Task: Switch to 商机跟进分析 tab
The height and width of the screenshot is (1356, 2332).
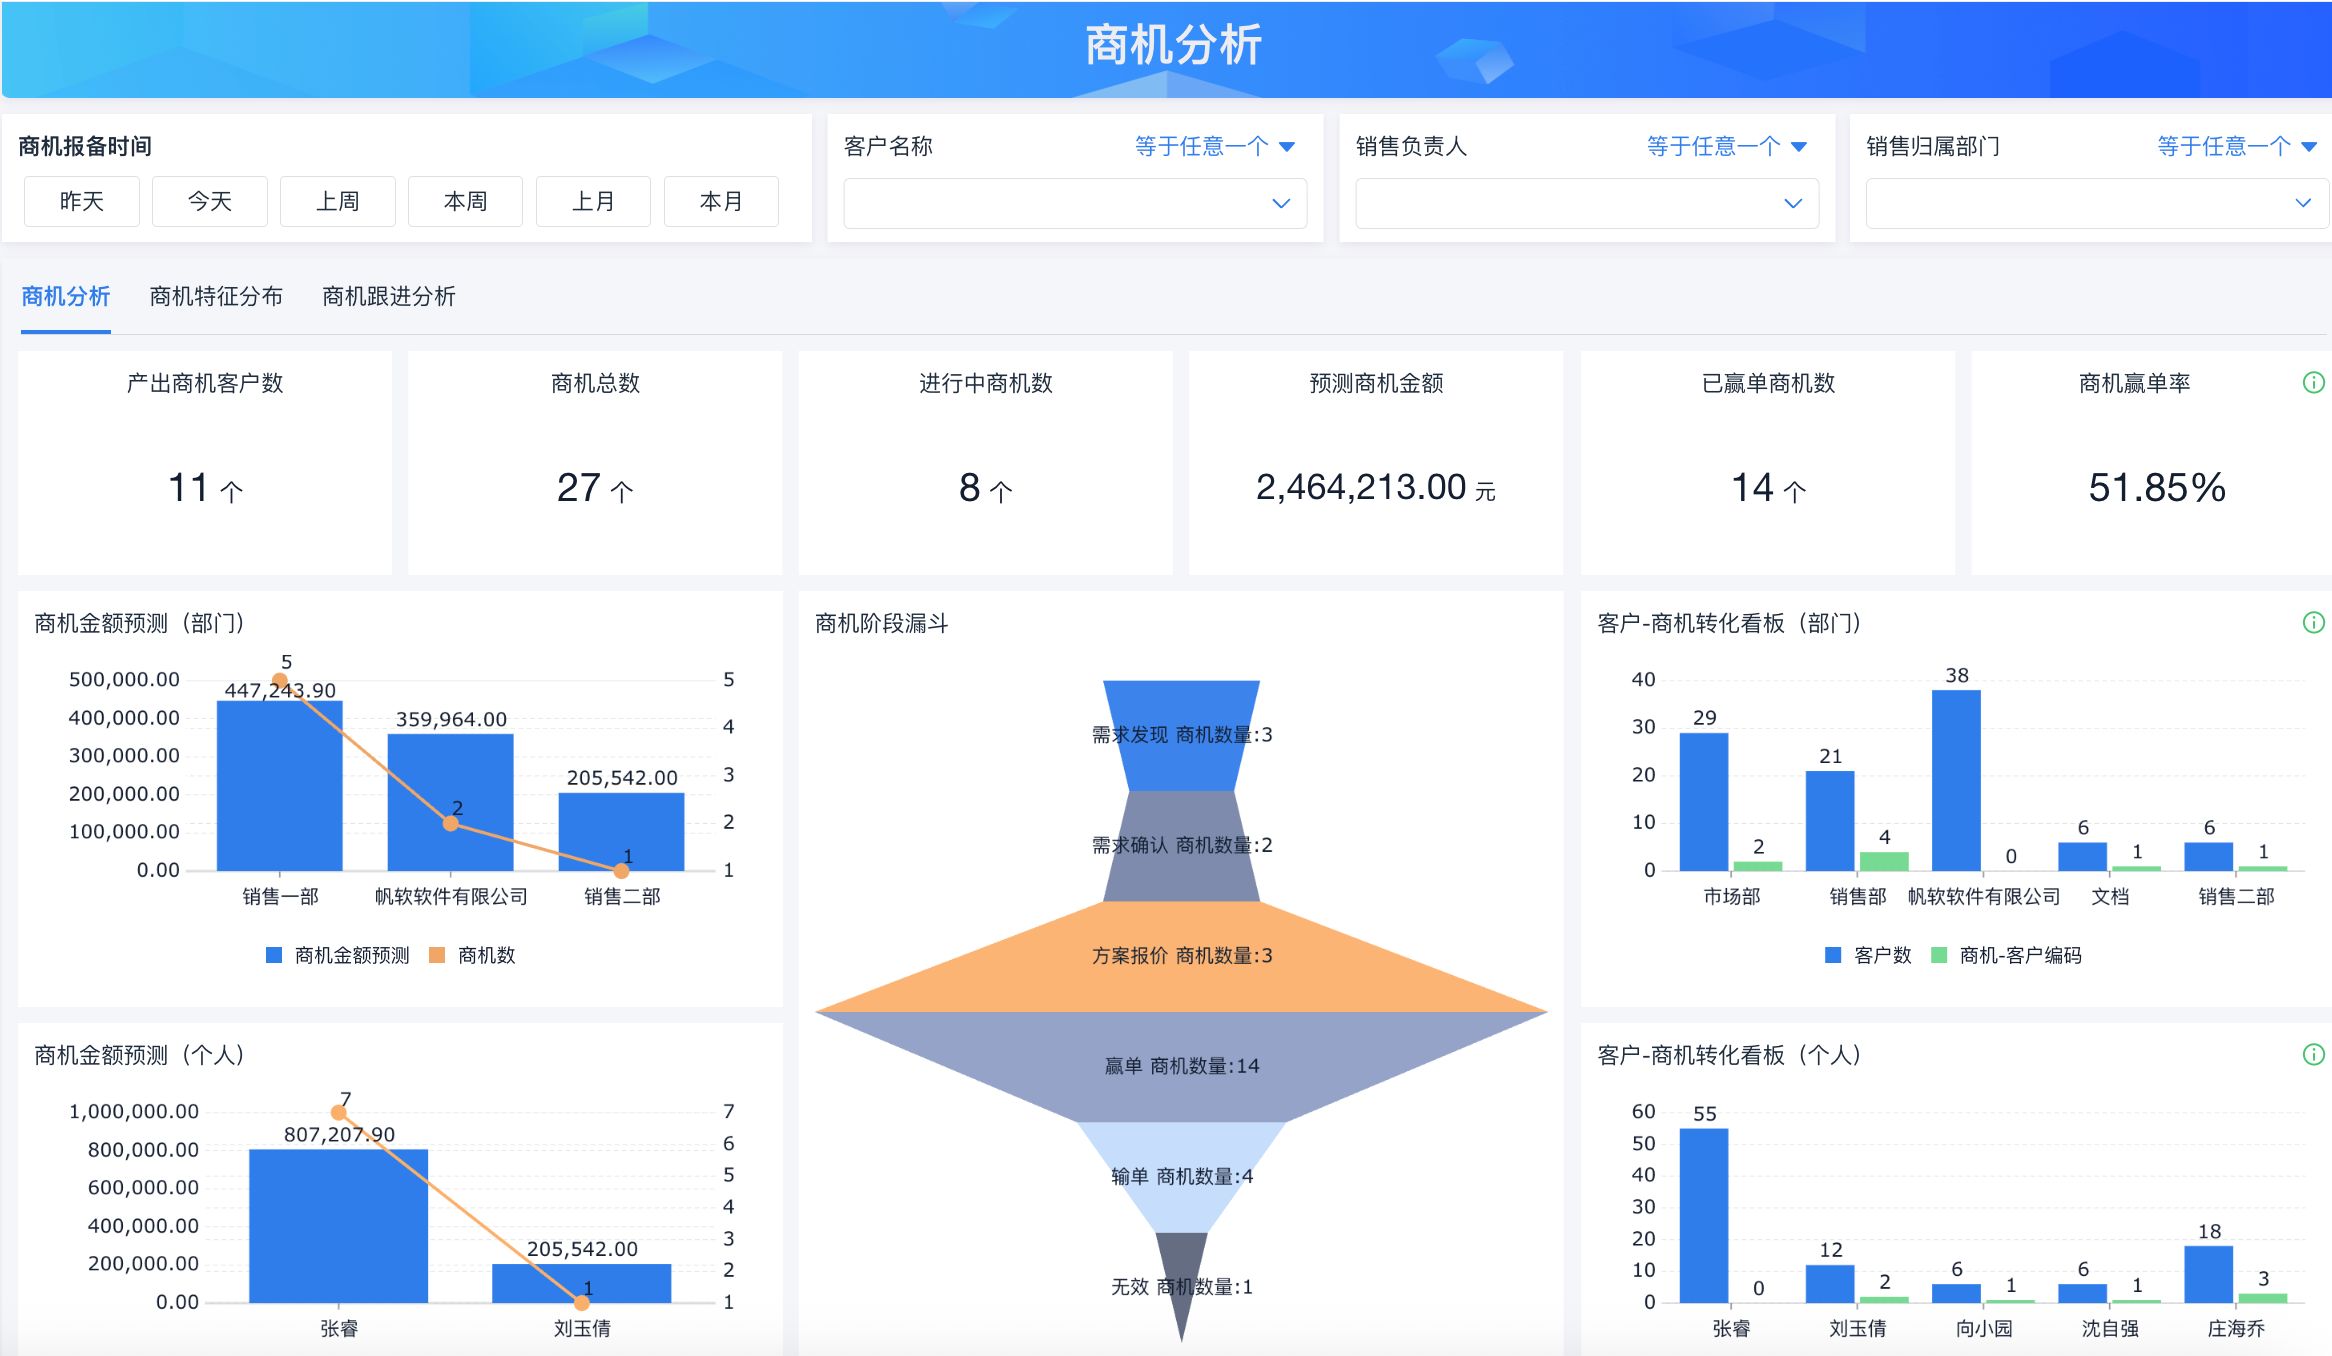Action: (x=388, y=297)
